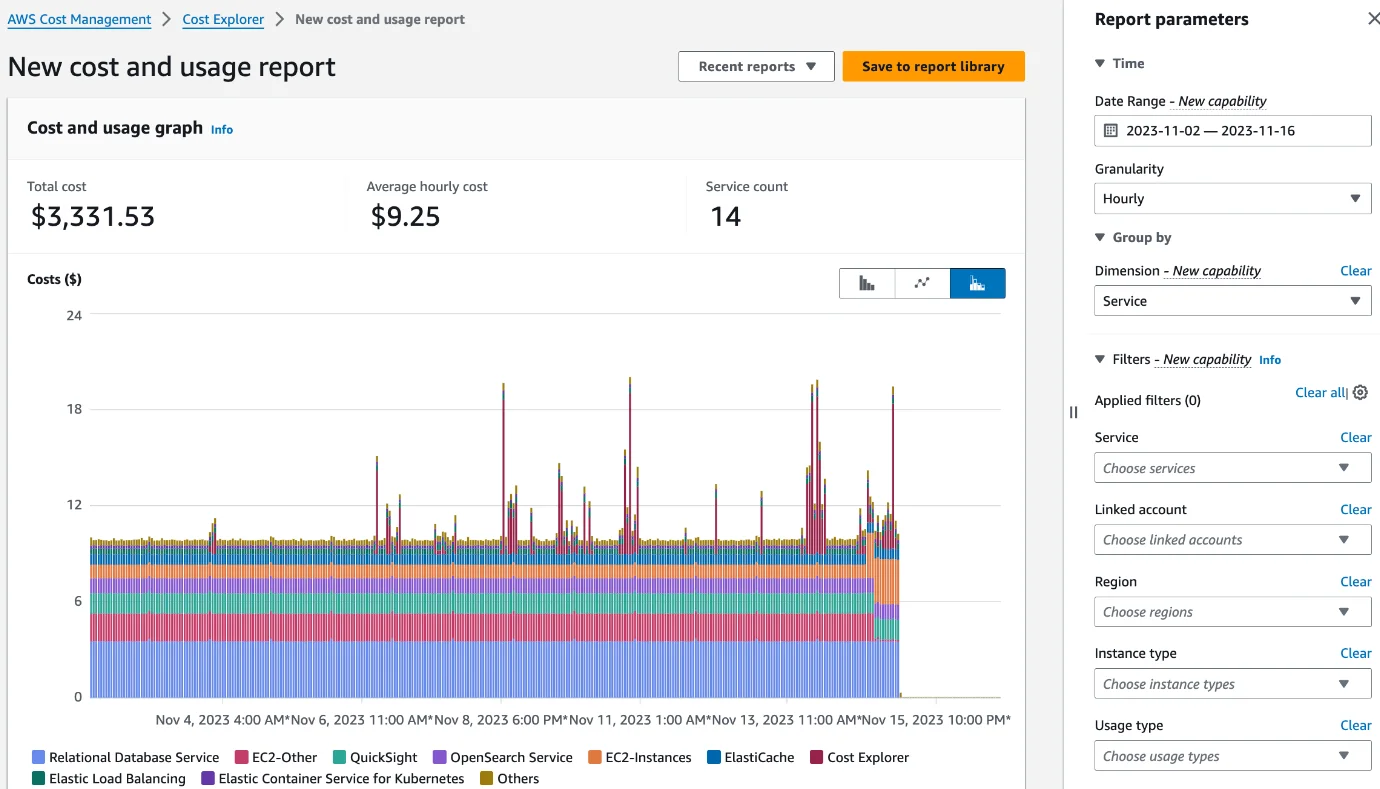Click EC2-Other legend swatch
Screen dimensions: 1380x789
[x=242, y=758]
